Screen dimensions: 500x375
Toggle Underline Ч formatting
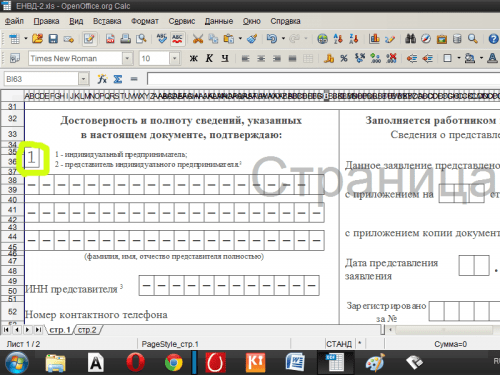225,59
